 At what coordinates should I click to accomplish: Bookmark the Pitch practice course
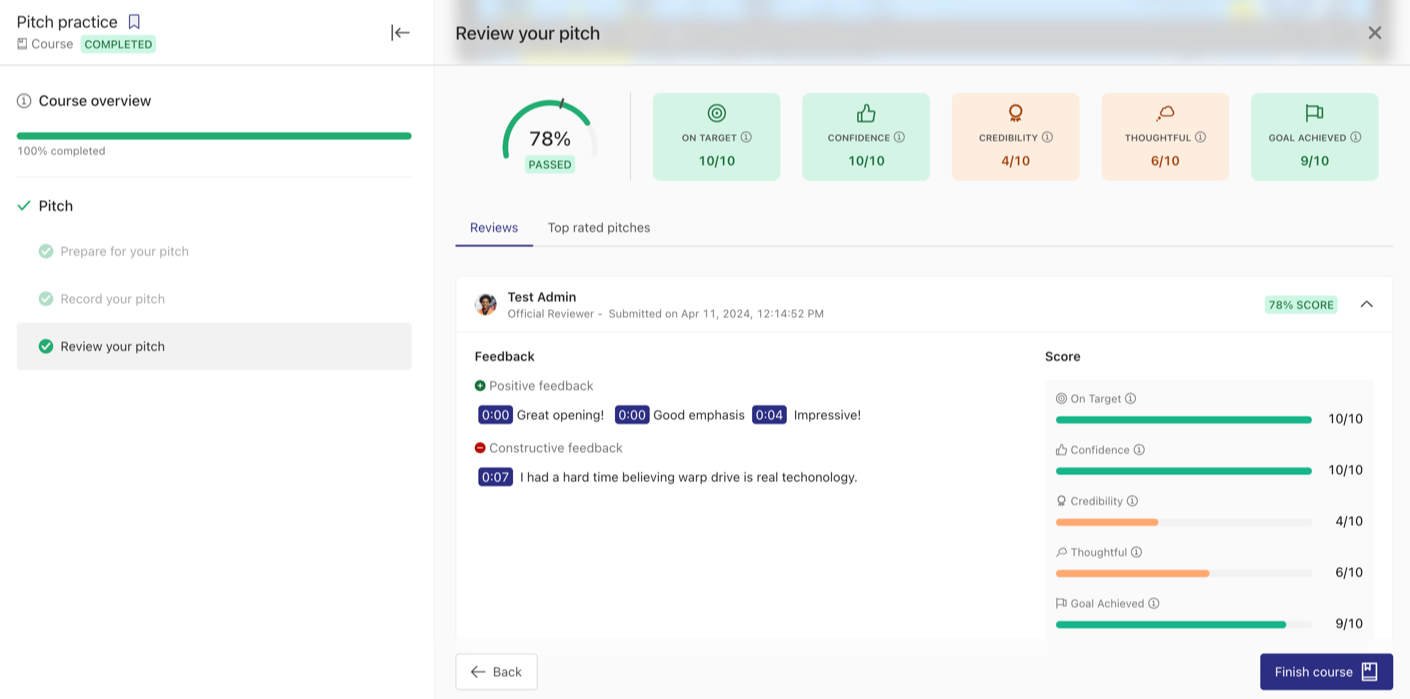click(x=134, y=22)
